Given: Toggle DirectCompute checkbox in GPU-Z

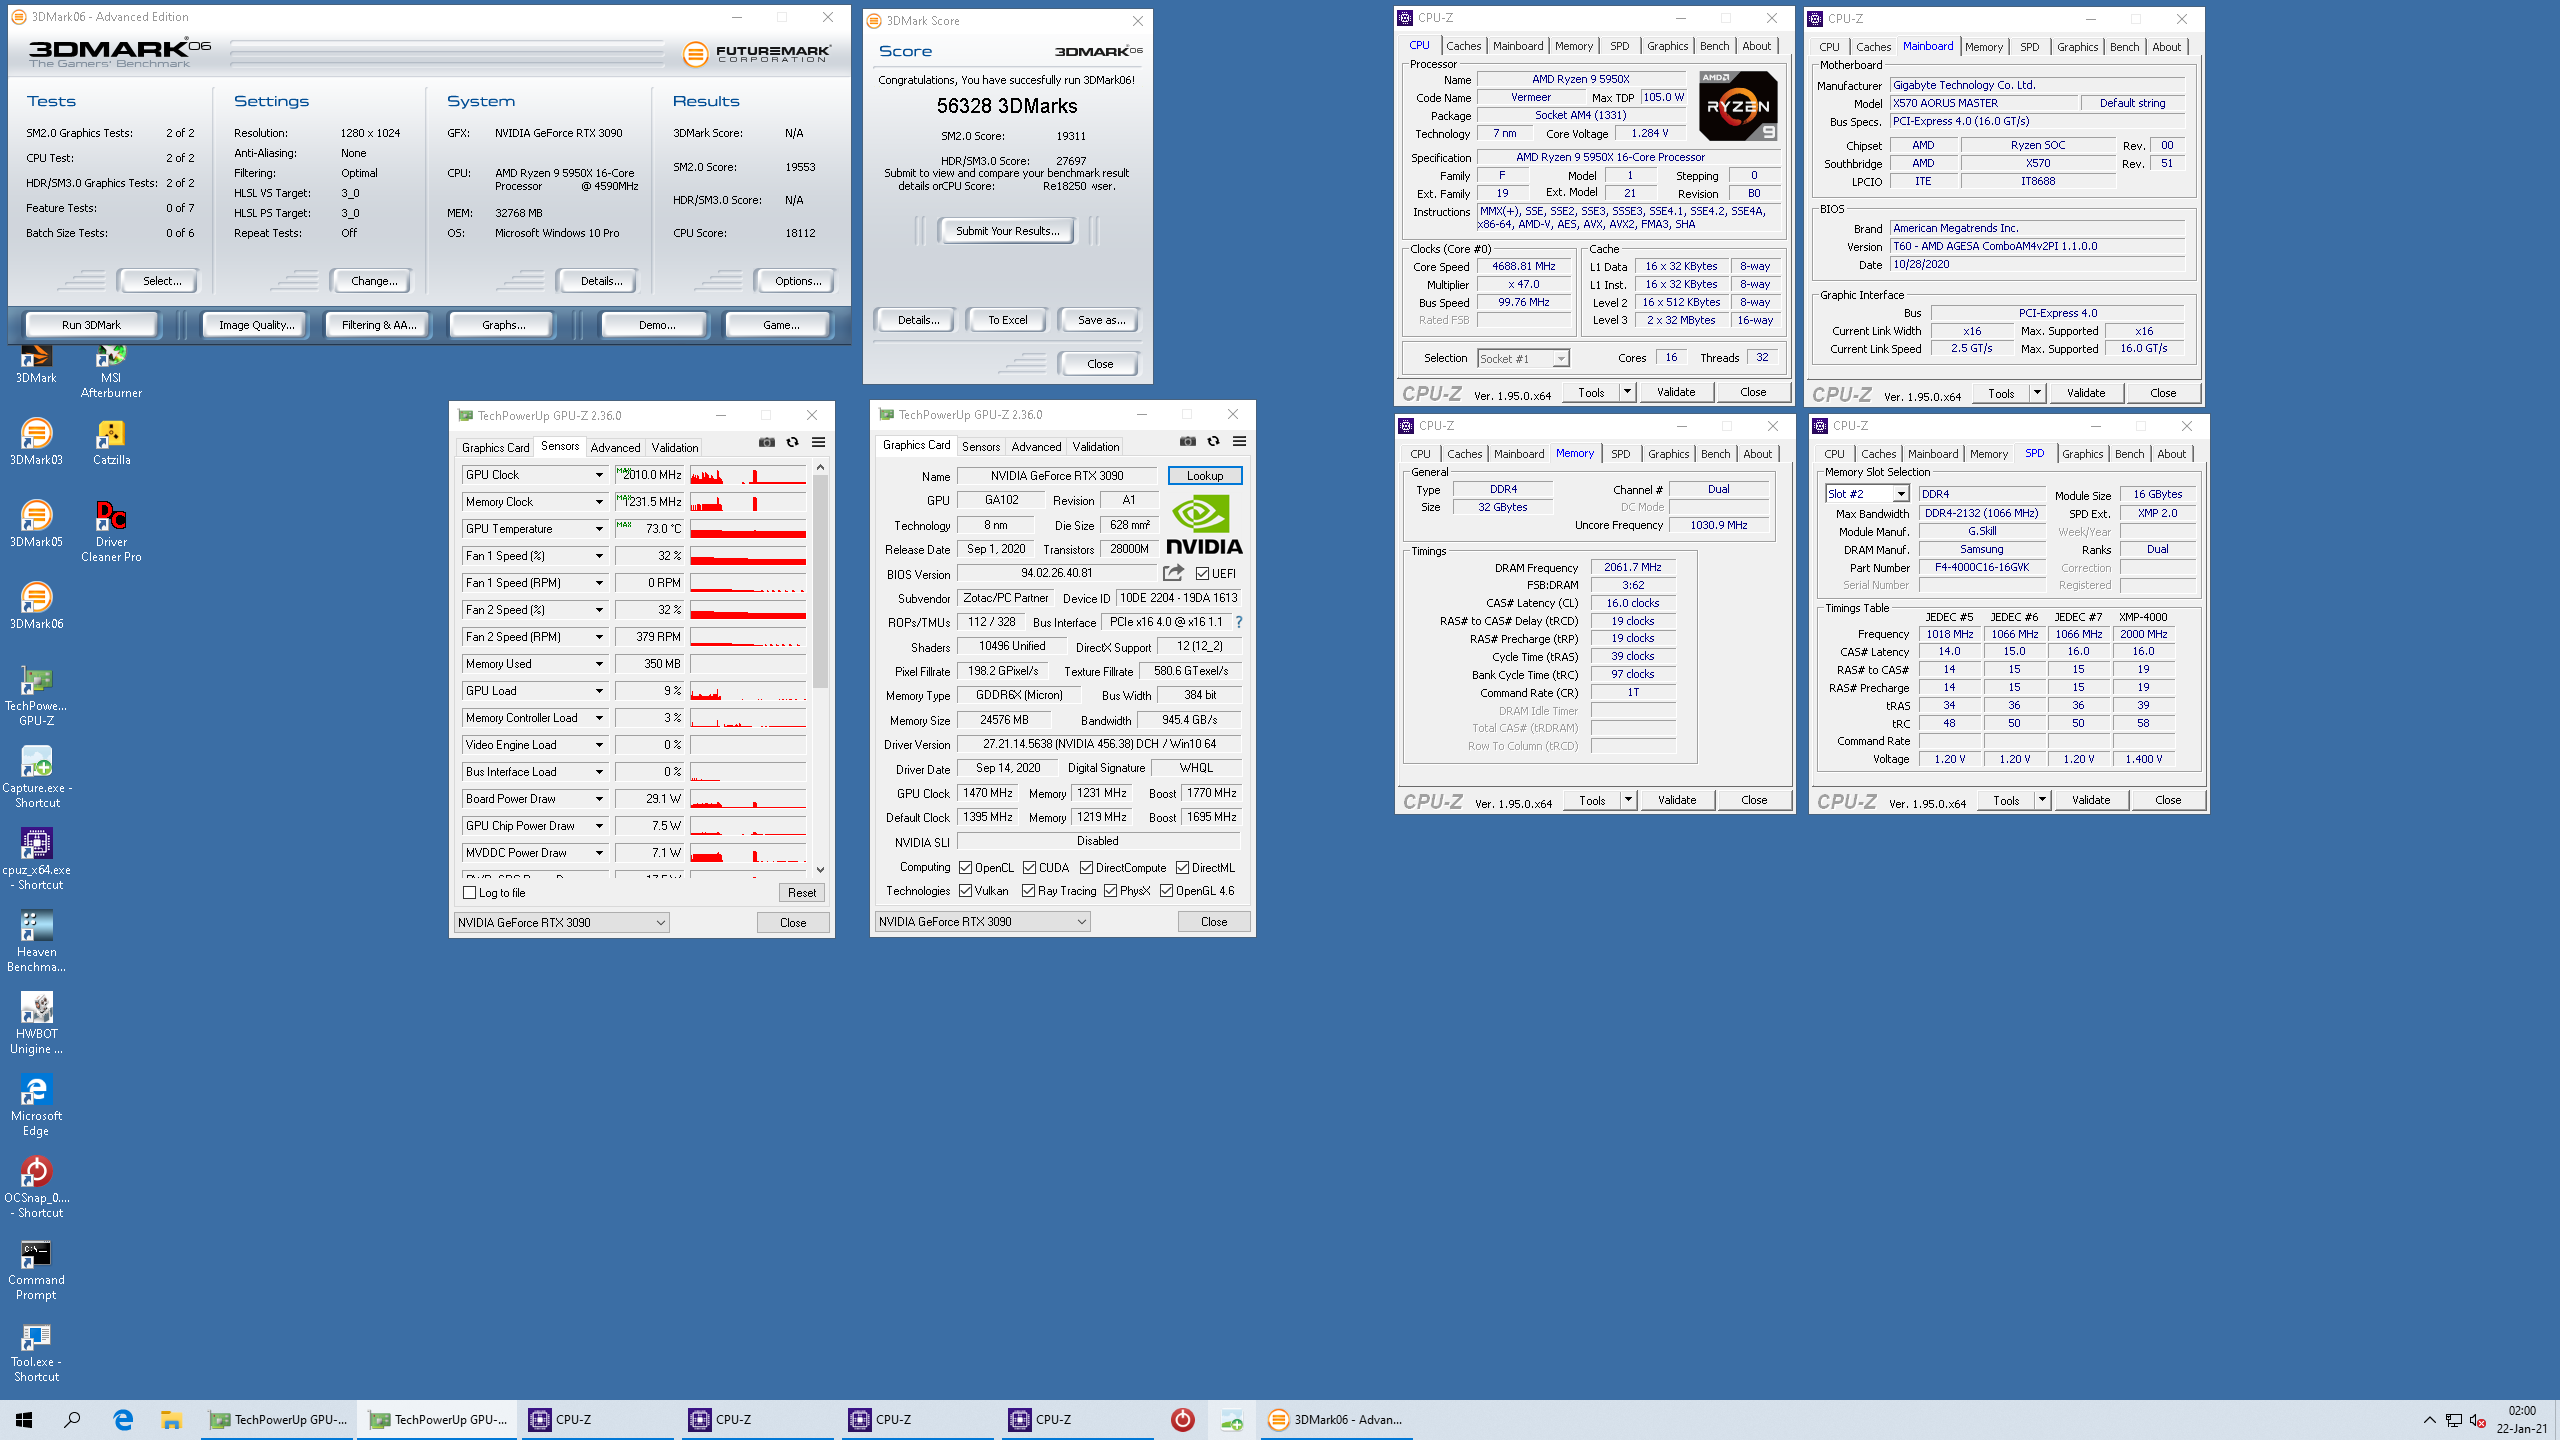Looking at the screenshot, I should (1086, 868).
